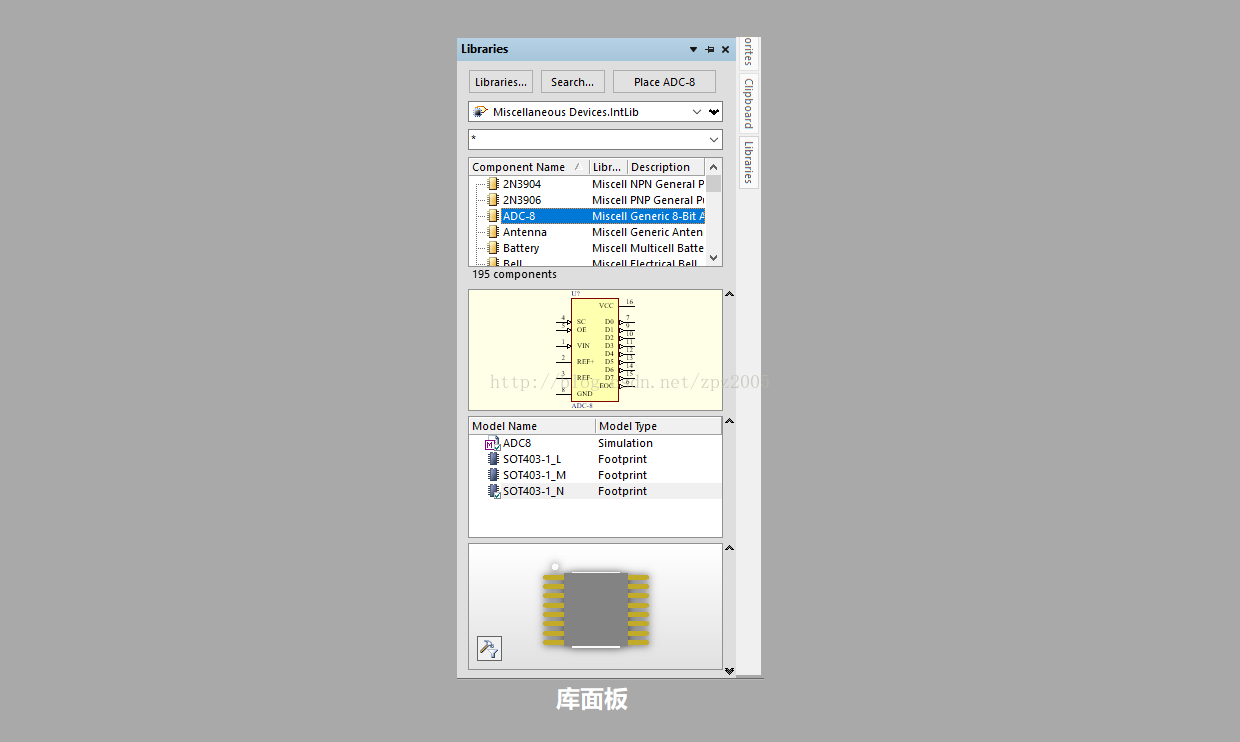This screenshot has width=1240, height=742.
Task: Click 'Miscell Multicell Batte' description cell
Action: coord(648,248)
